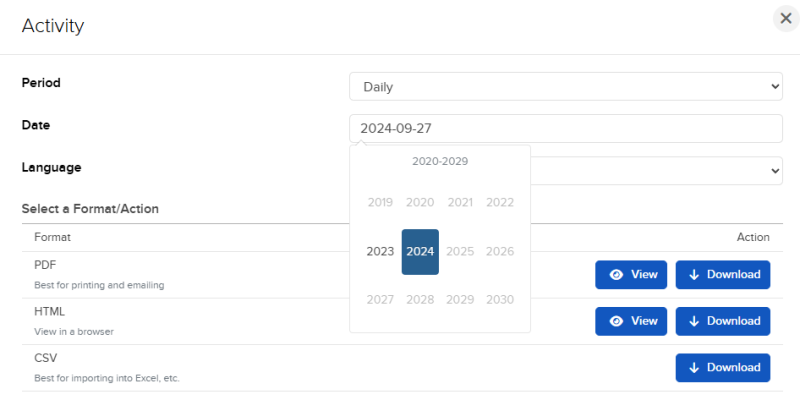The width and height of the screenshot is (800, 400).
Task: Close the Activity dialog with X icon
Action: pos(786,19)
